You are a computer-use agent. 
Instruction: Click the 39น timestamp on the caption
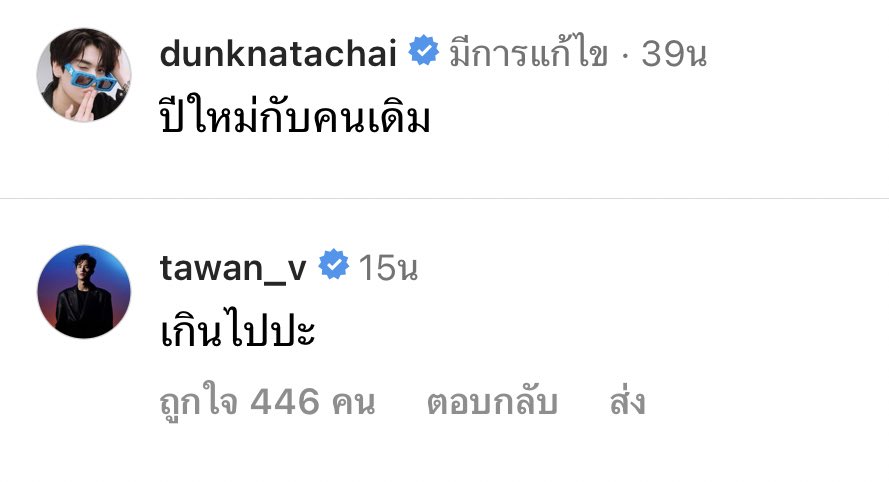pyautogui.click(x=674, y=53)
